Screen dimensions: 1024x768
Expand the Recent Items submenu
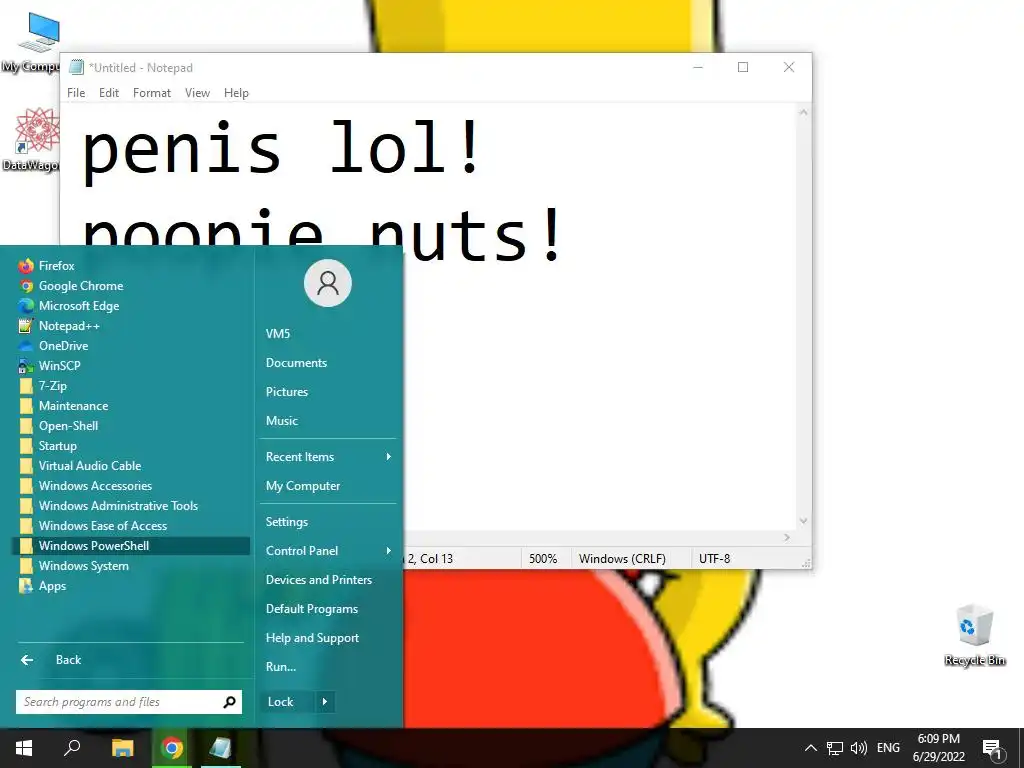(x=328, y=457)
